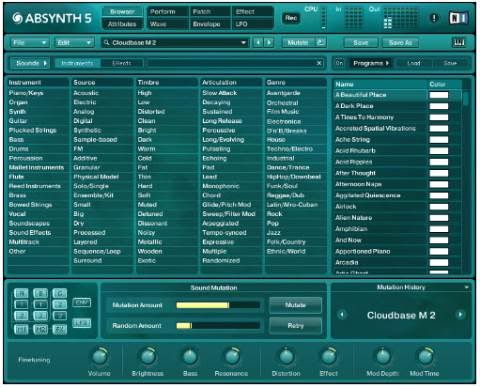Switch the browser filter to Effects

click(122, 63)
